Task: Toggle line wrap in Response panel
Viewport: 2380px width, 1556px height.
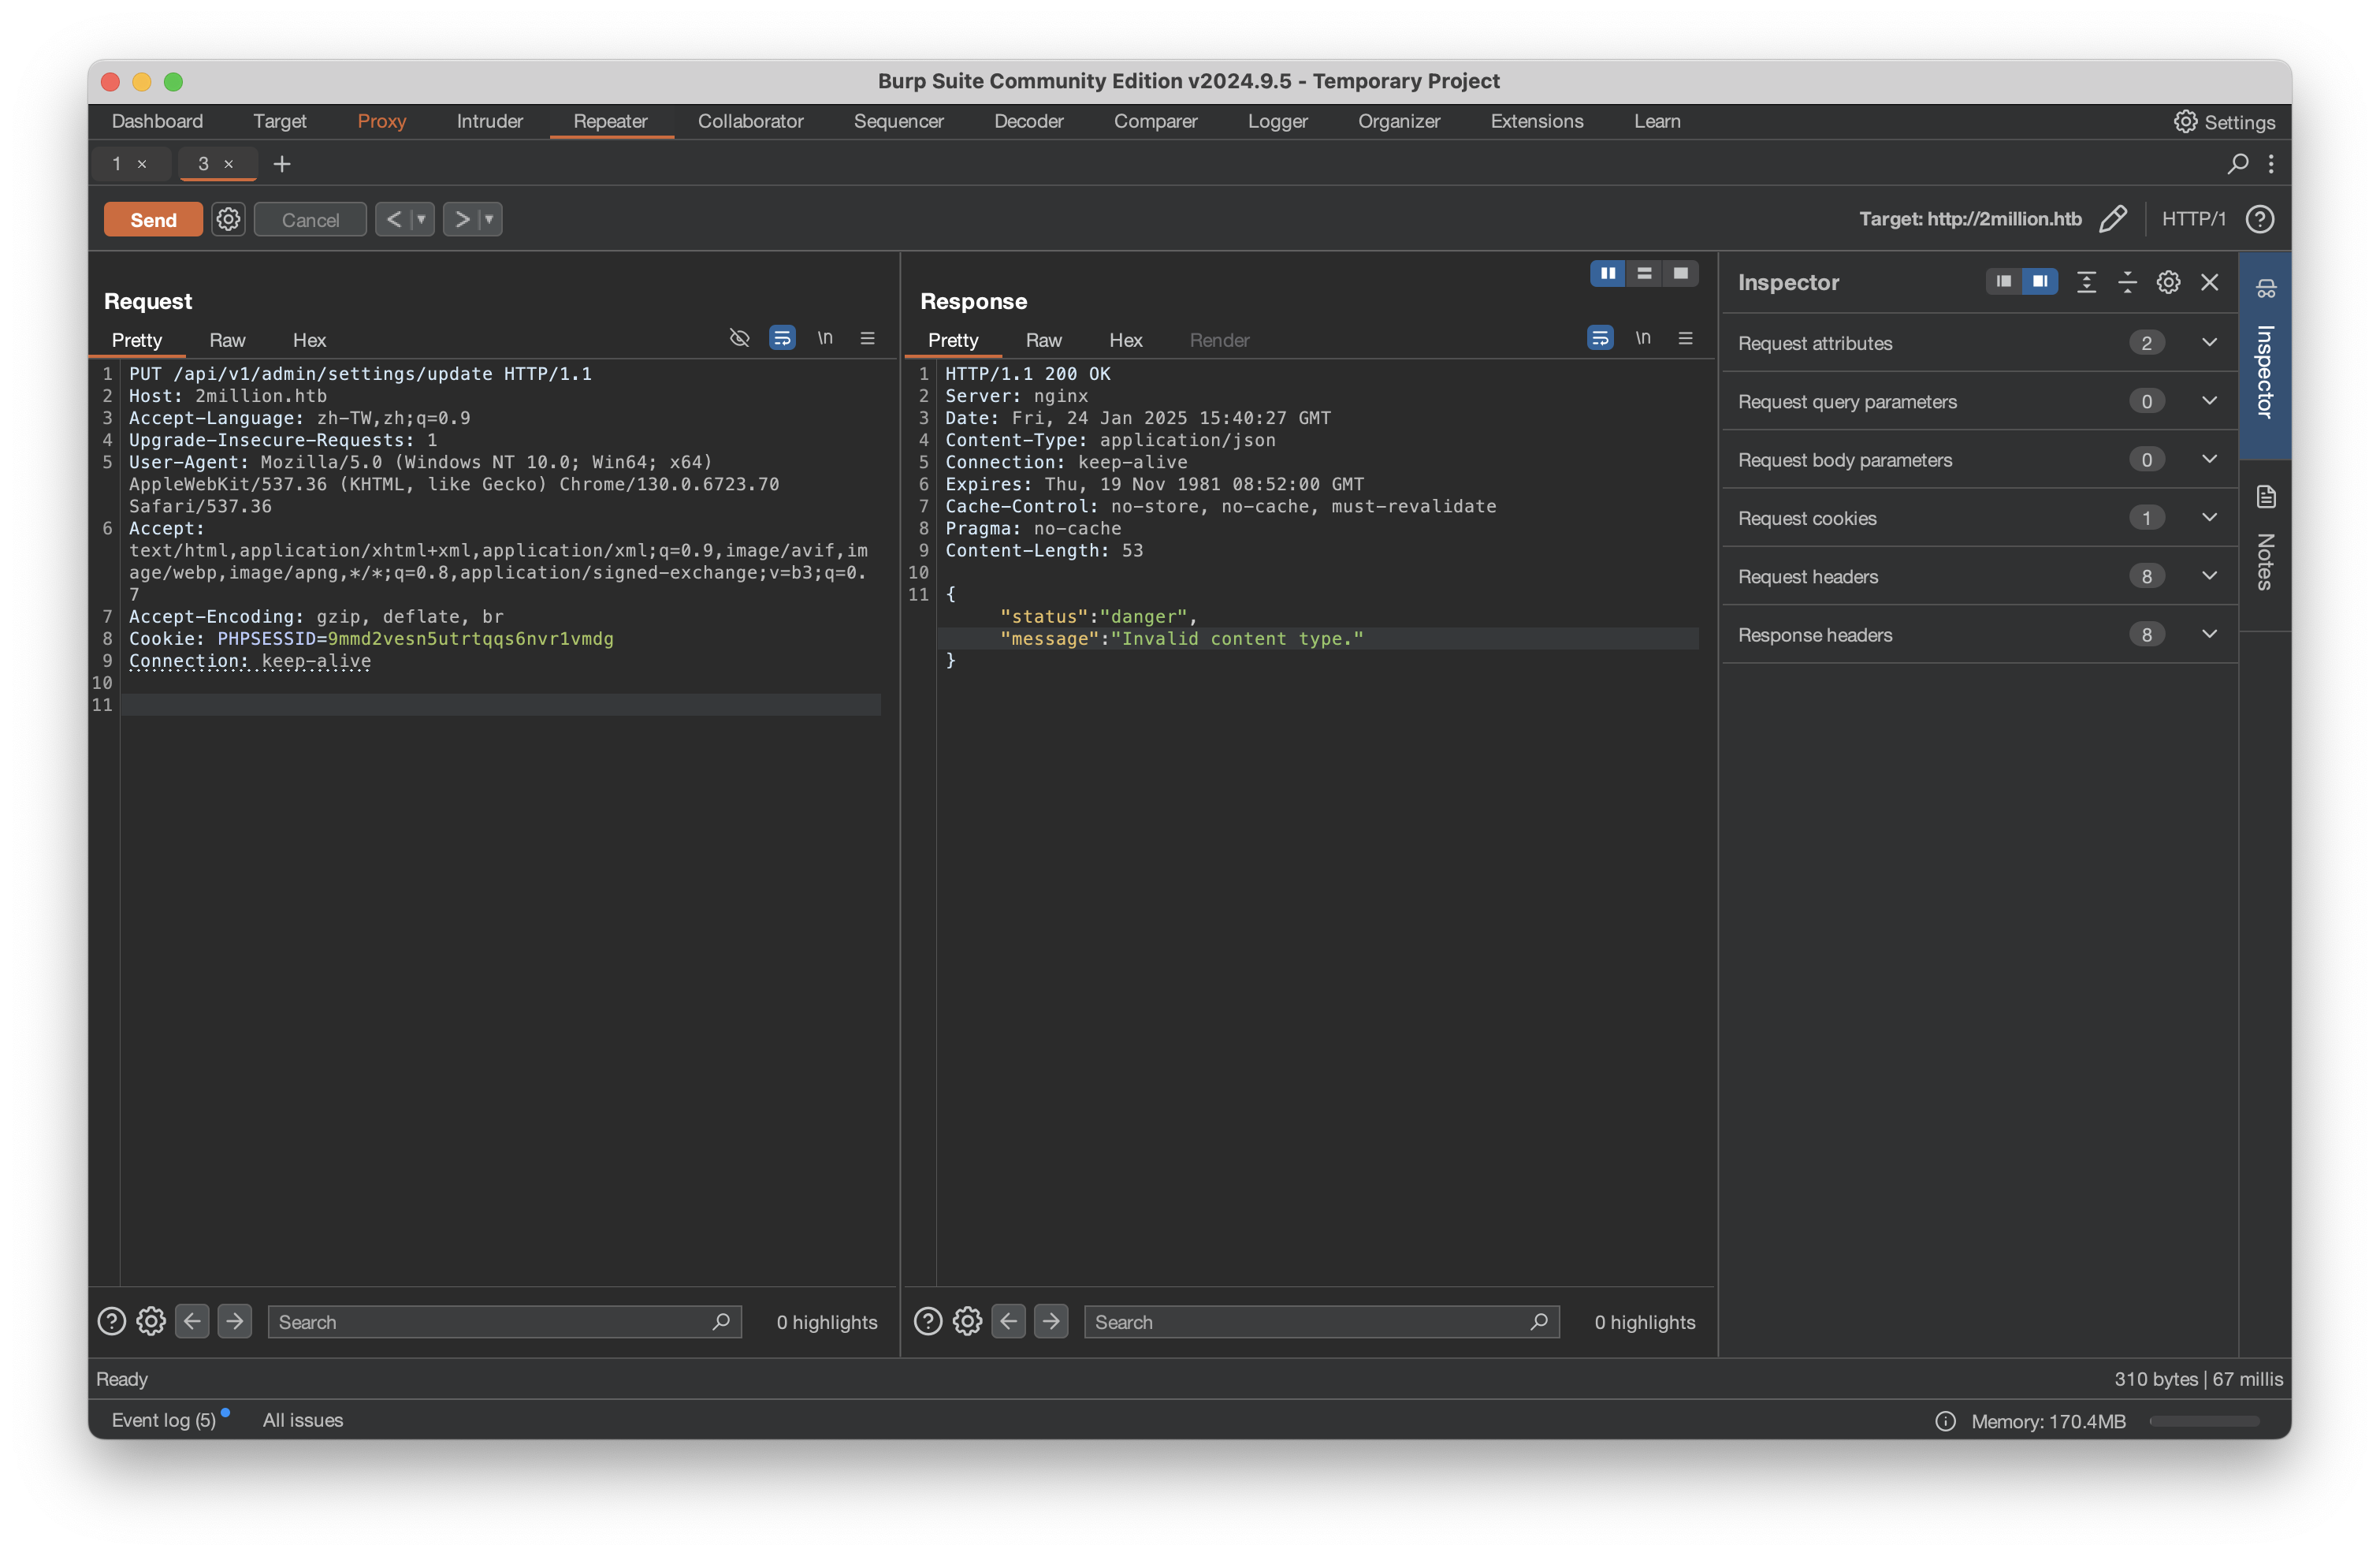Action: 1600,338
